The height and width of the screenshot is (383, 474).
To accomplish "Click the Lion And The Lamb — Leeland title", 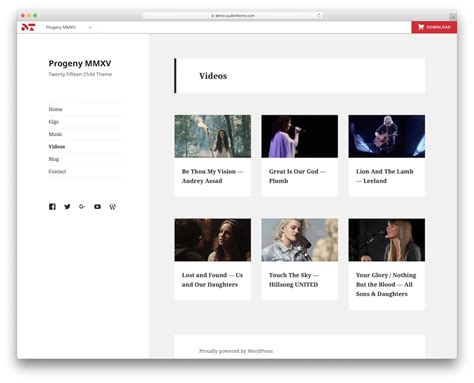I will point(385,176).
